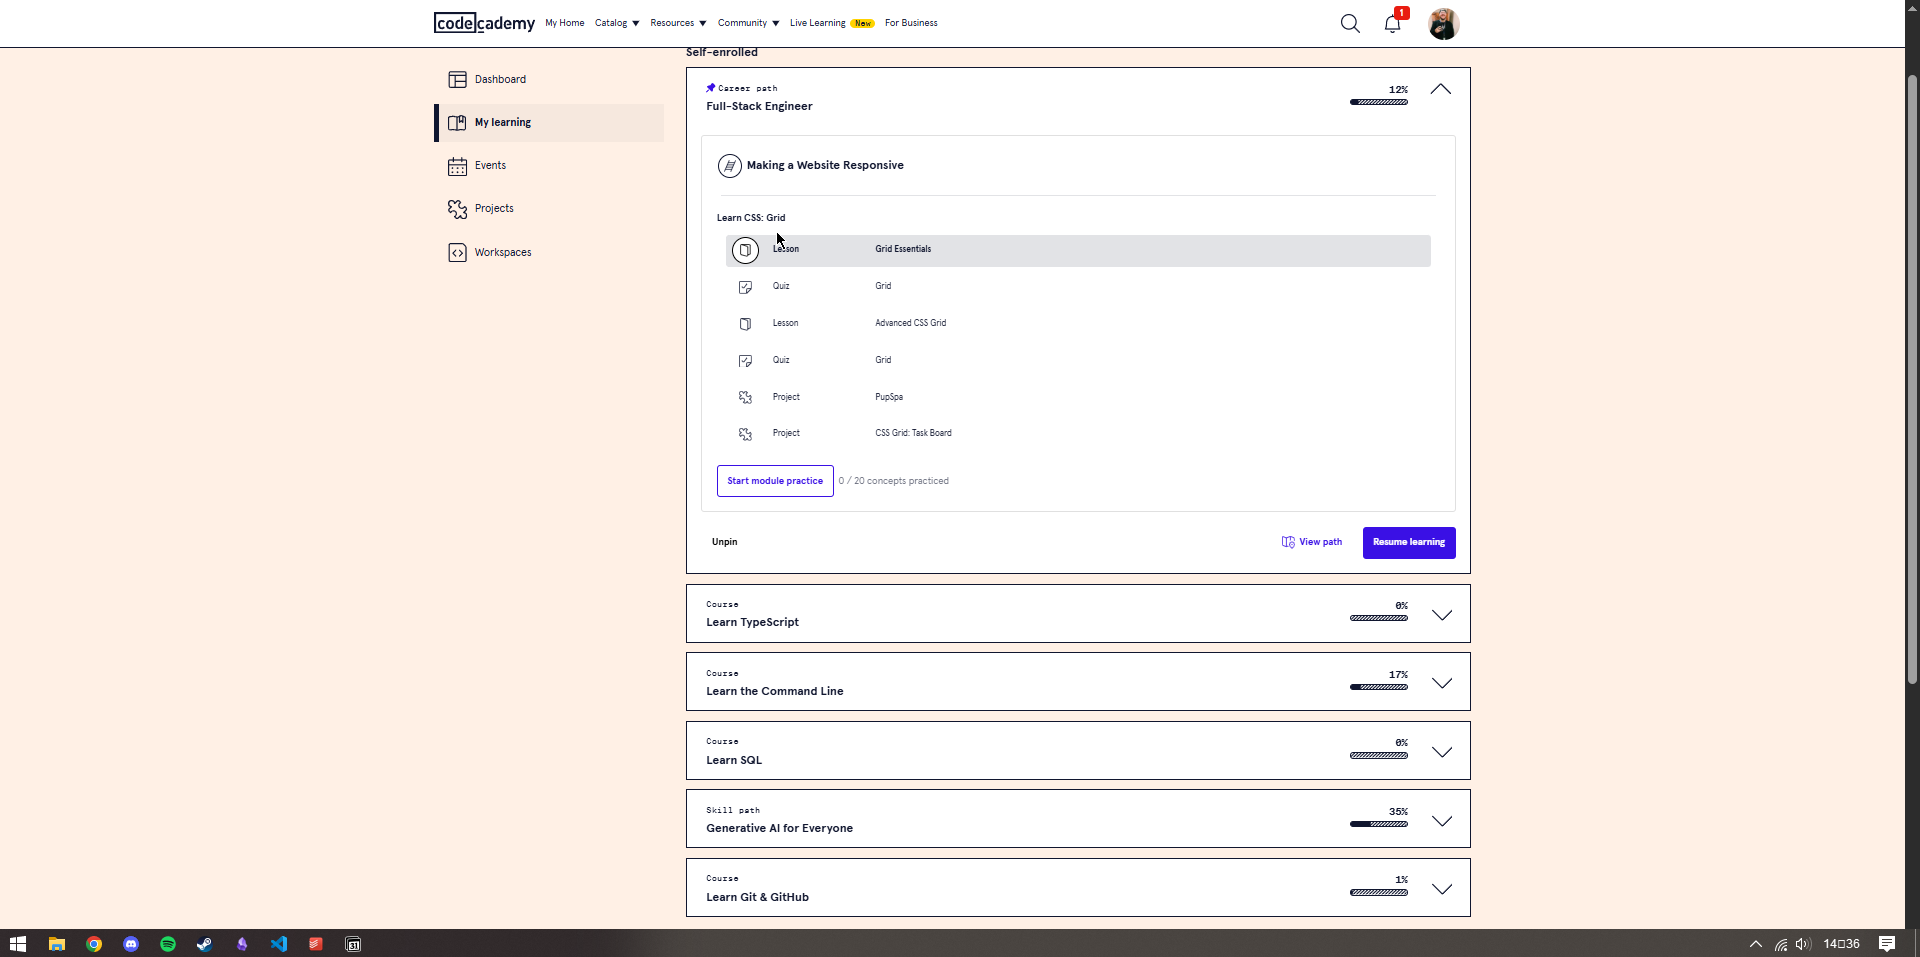The height and width of the screenshot is (957, 1920).
Task: Select Events in the sidebar
Action: click(549, 166)
